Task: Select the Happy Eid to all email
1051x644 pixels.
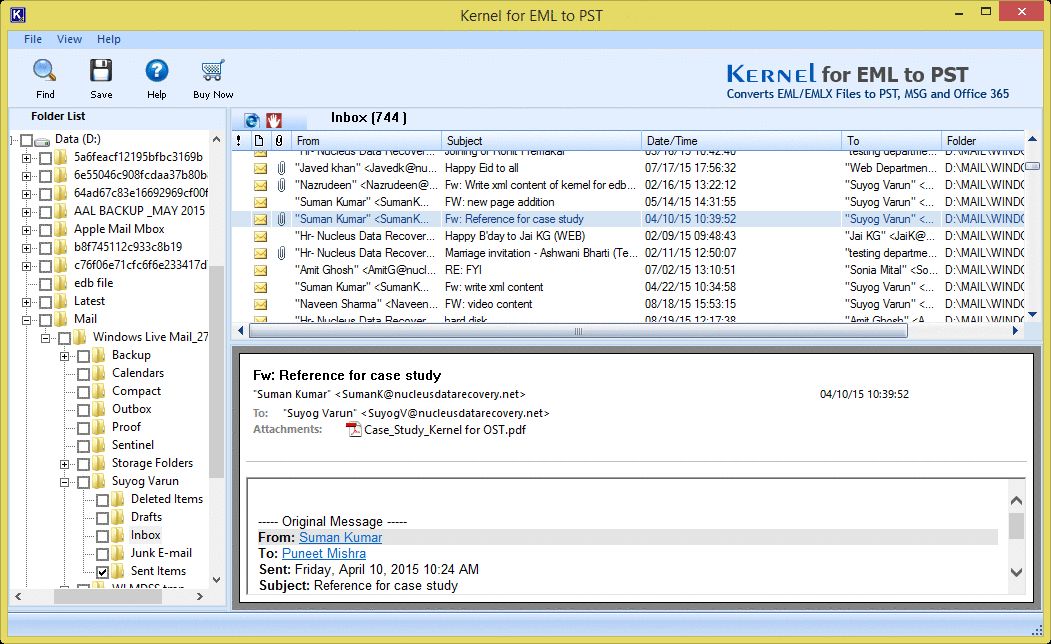Action: click(628, 168)
